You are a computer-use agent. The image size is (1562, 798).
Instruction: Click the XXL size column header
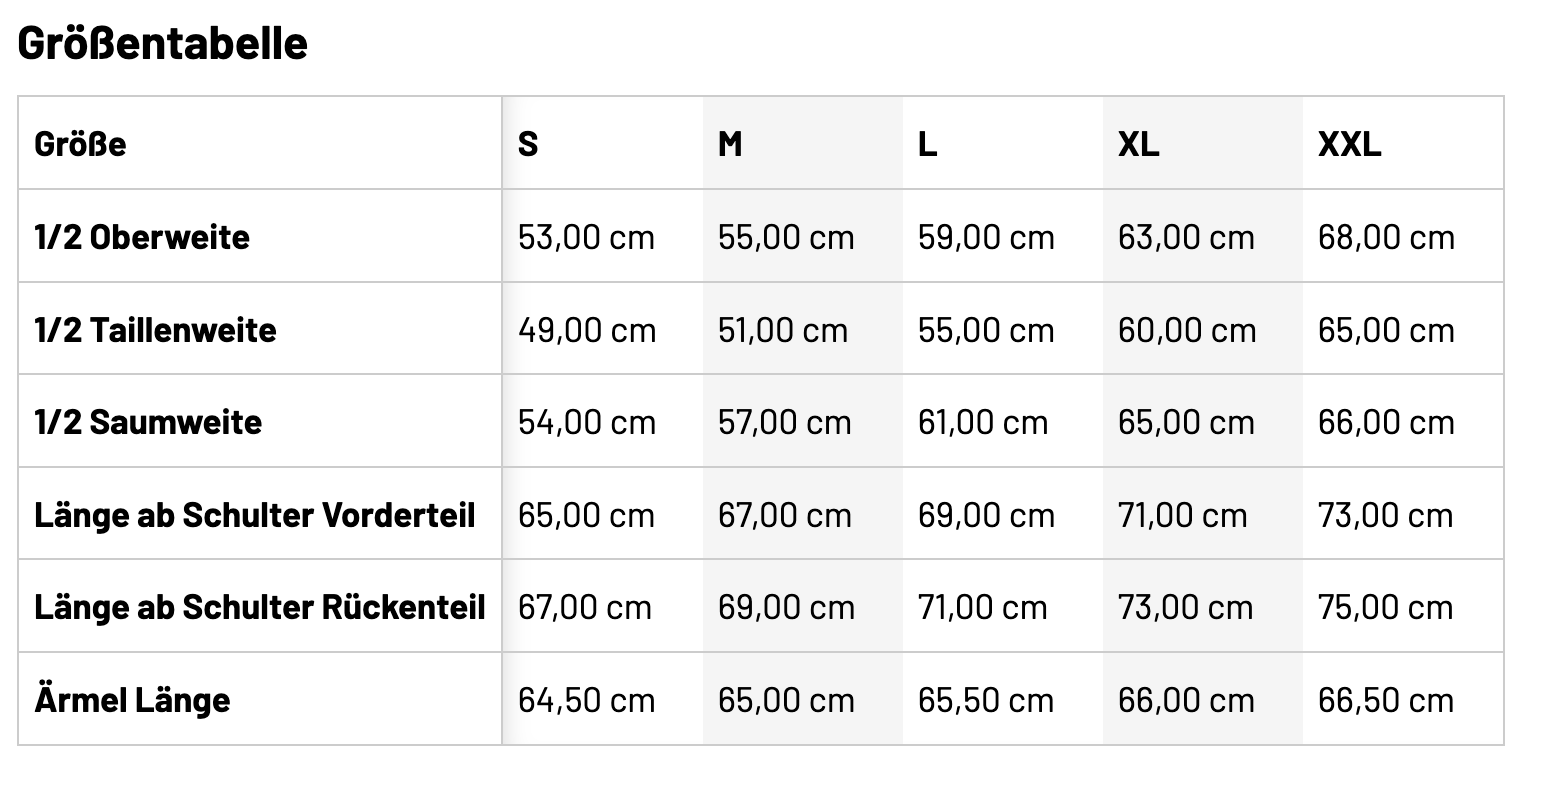pyautogui.click(x=1349, y=144)
